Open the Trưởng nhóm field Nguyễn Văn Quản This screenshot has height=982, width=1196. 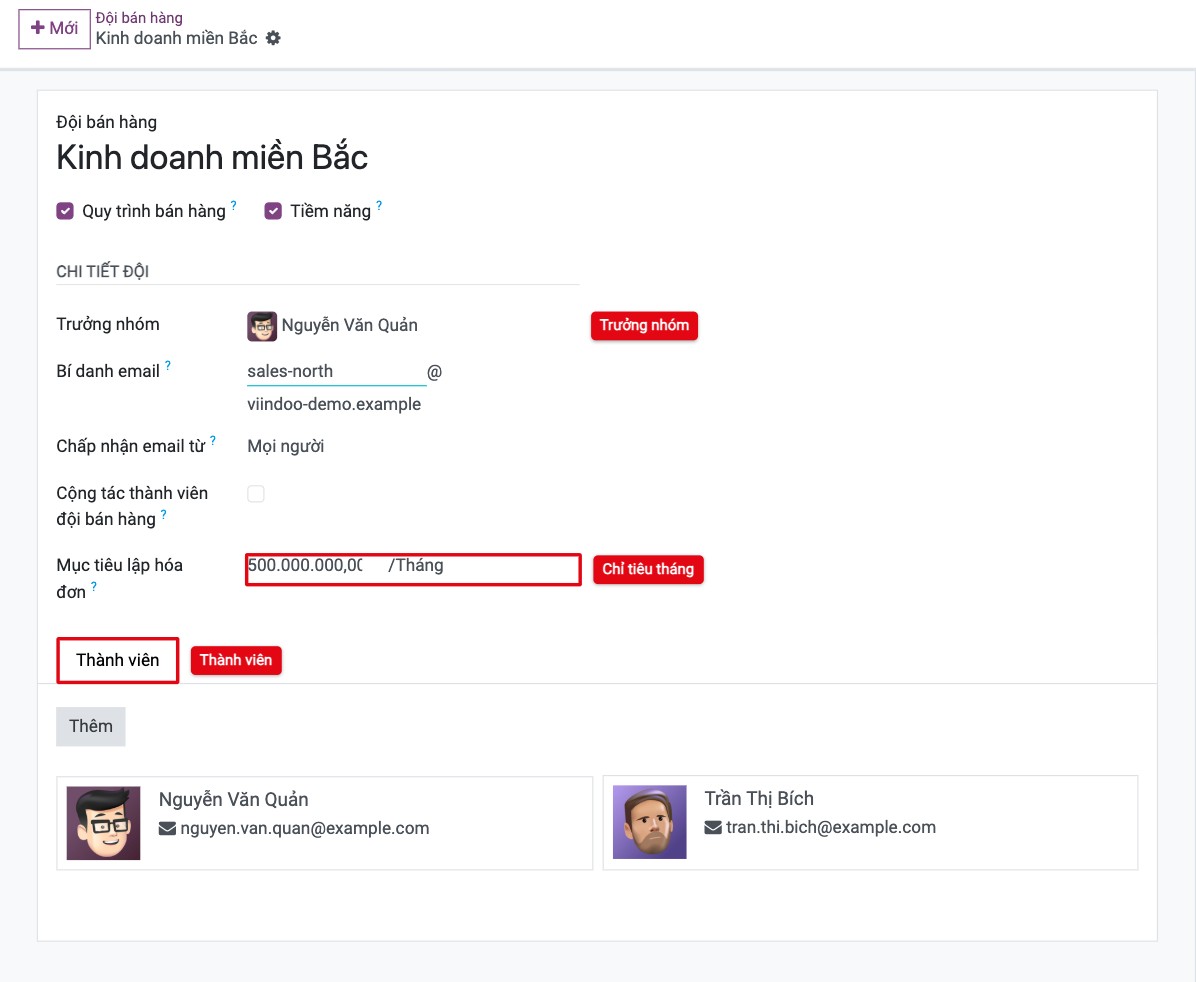[349, 326]
